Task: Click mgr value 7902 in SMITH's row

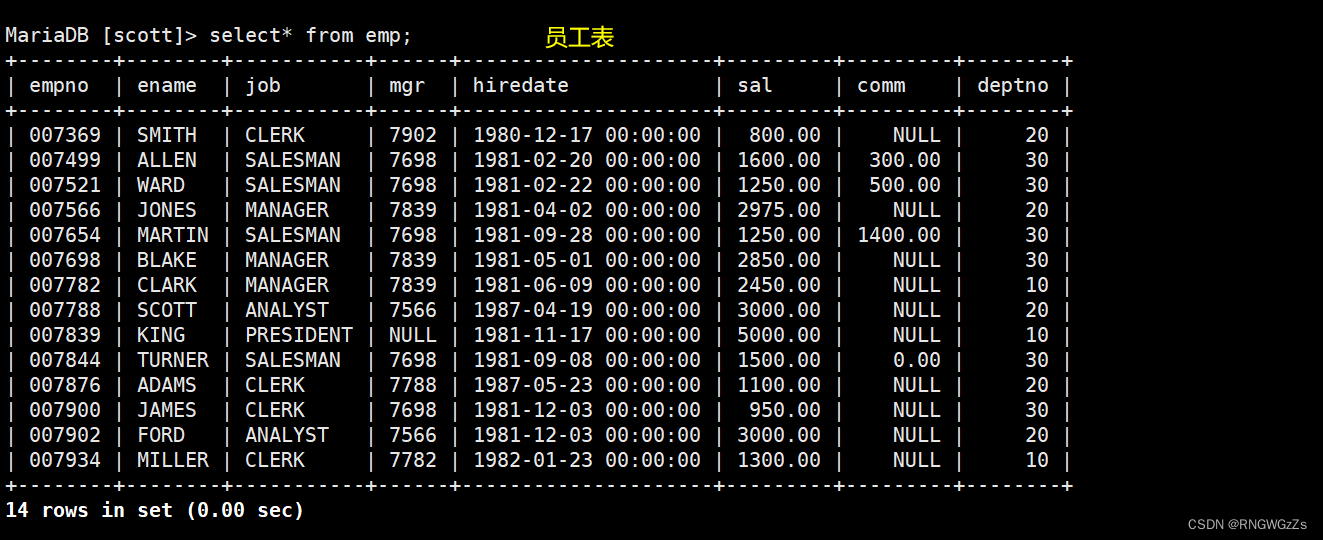Action: [x=413, y=135]
